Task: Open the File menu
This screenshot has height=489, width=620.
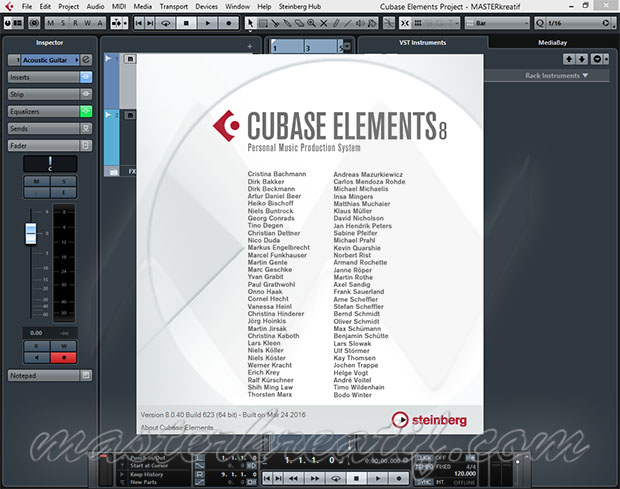Action: click(x=27, y=6)
